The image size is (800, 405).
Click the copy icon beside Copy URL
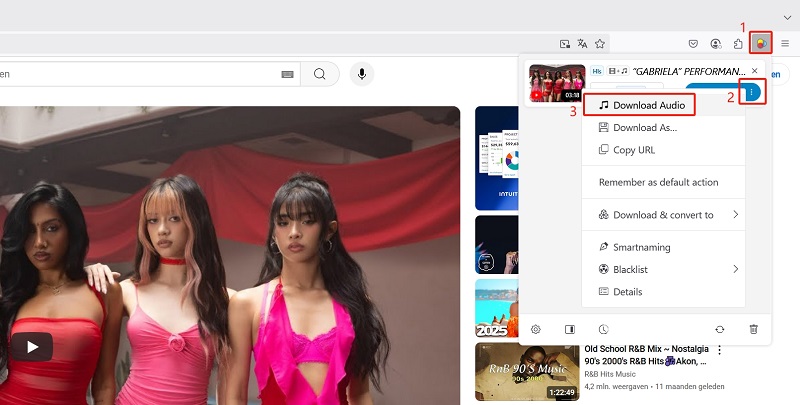pos(604,149)
